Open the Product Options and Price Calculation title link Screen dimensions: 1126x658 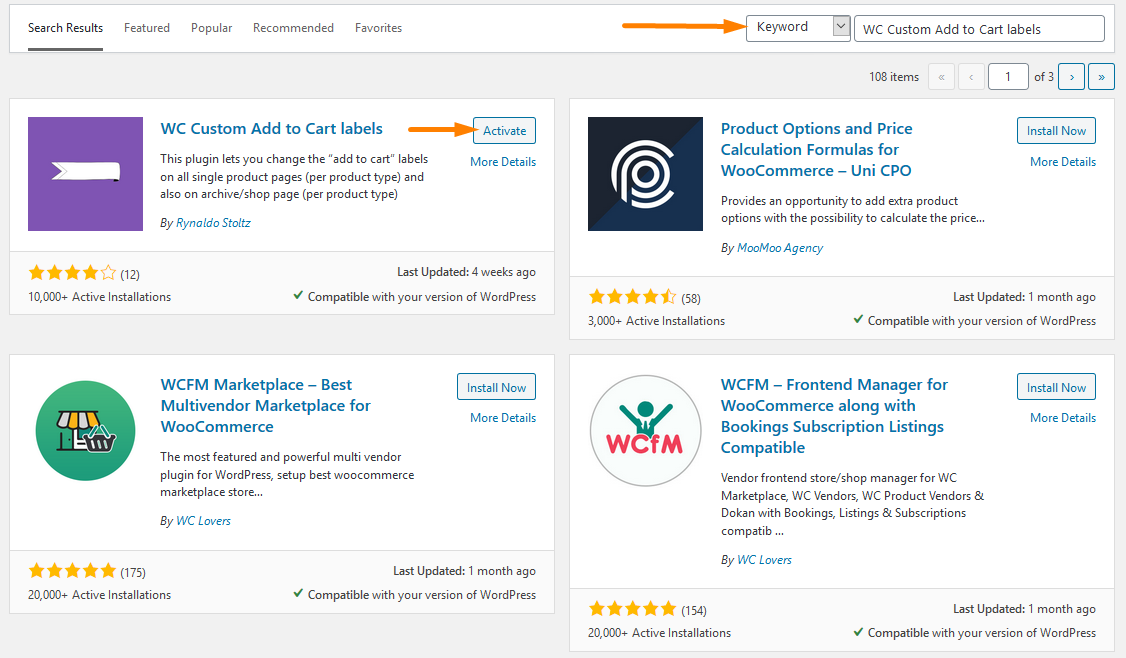[x=816, y=149]
